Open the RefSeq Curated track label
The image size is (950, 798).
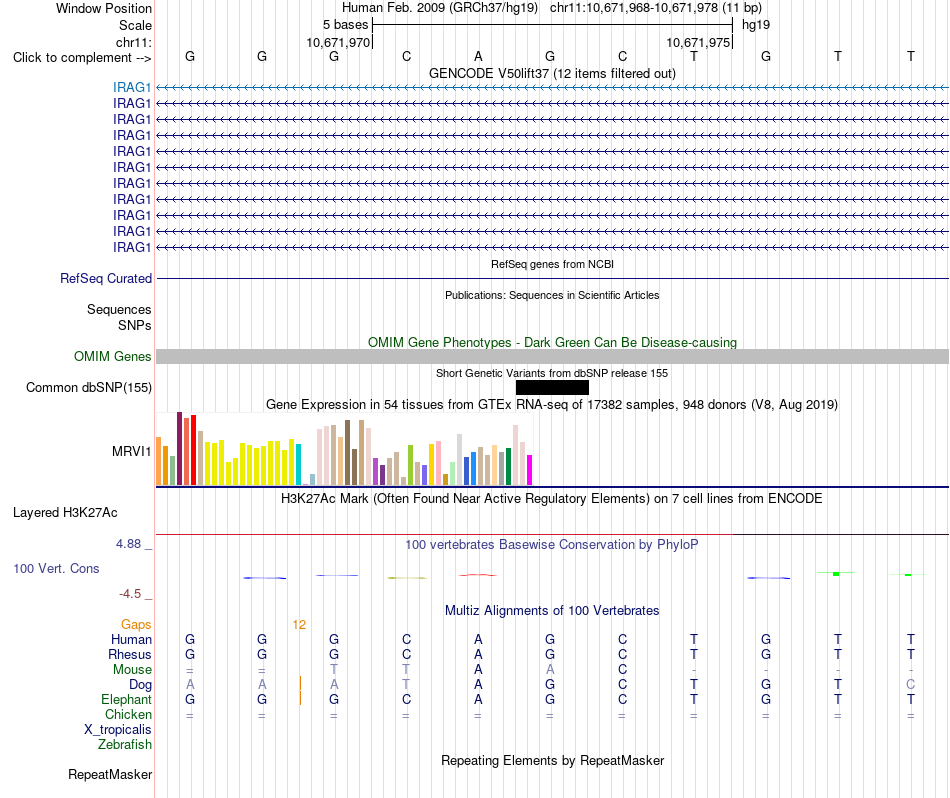click(106, 279)
